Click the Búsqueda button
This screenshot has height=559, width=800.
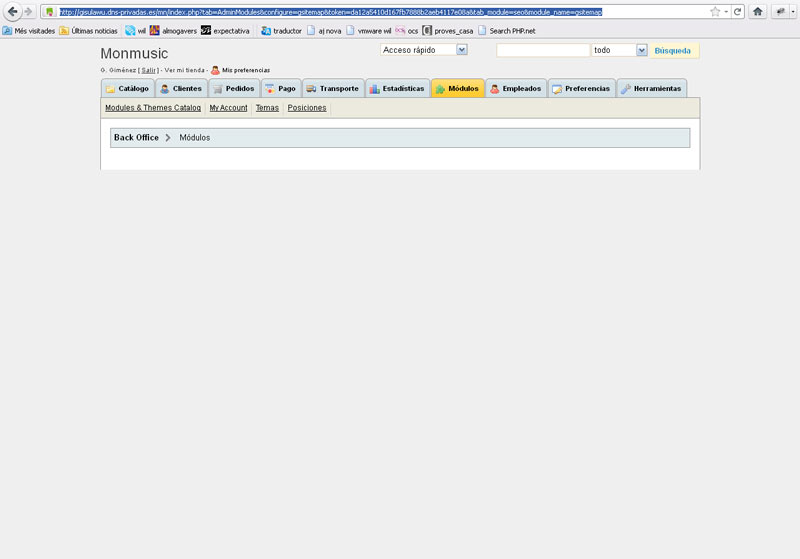point(673,50)
